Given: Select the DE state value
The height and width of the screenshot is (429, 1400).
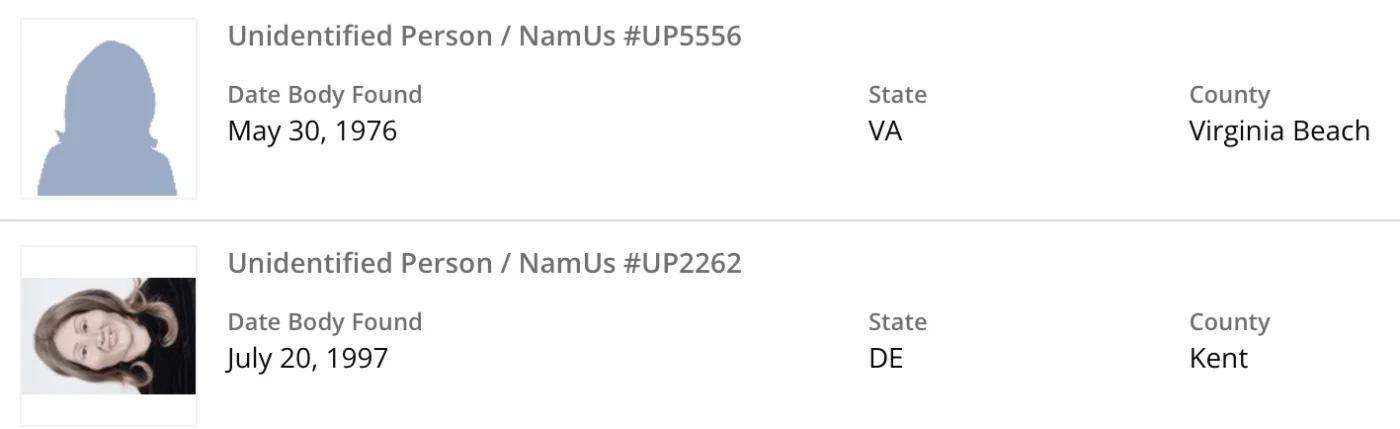Looking at the screenshot, I should point(885,358).
